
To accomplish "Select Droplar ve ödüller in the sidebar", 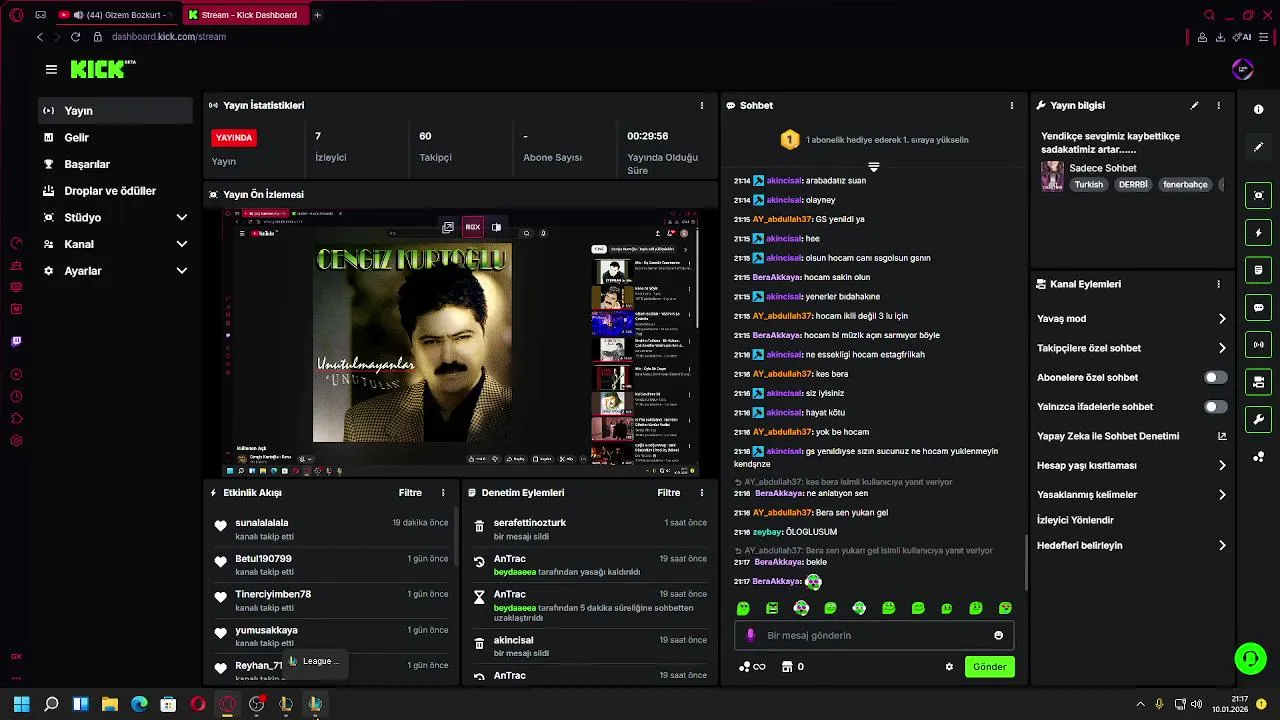I will click(x=116, y=191).
